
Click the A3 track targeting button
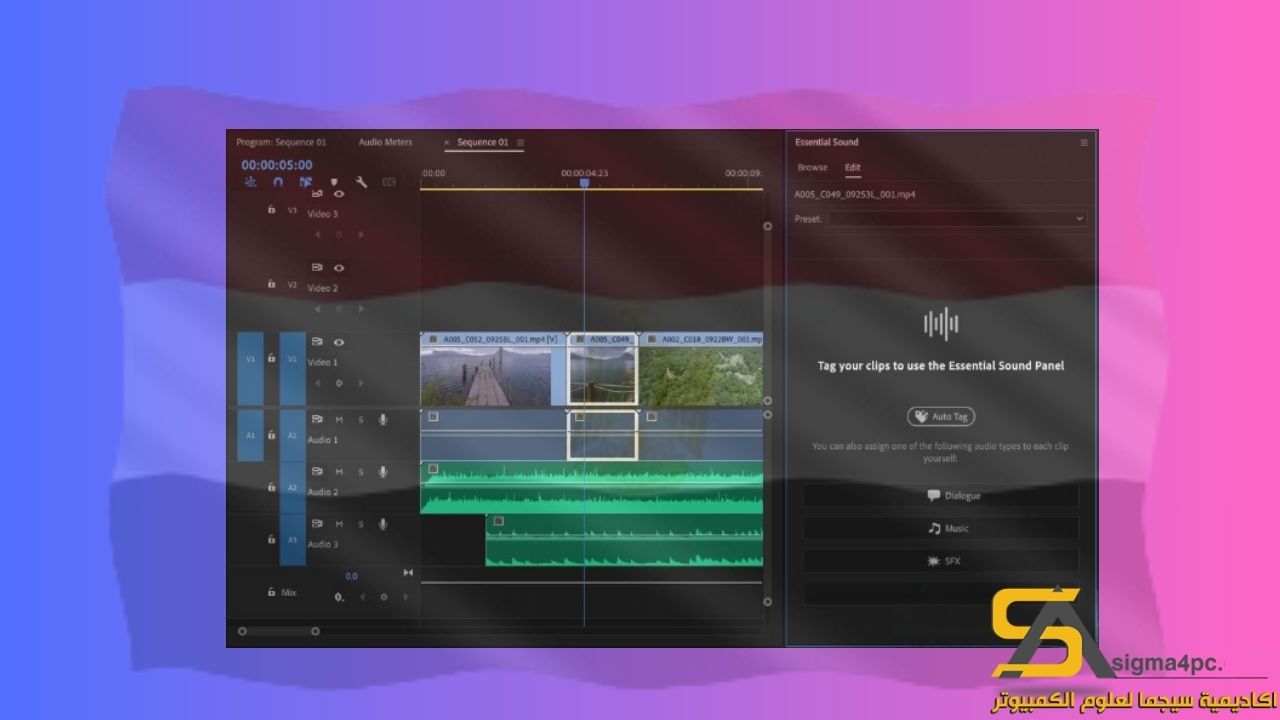click(293, 540)
